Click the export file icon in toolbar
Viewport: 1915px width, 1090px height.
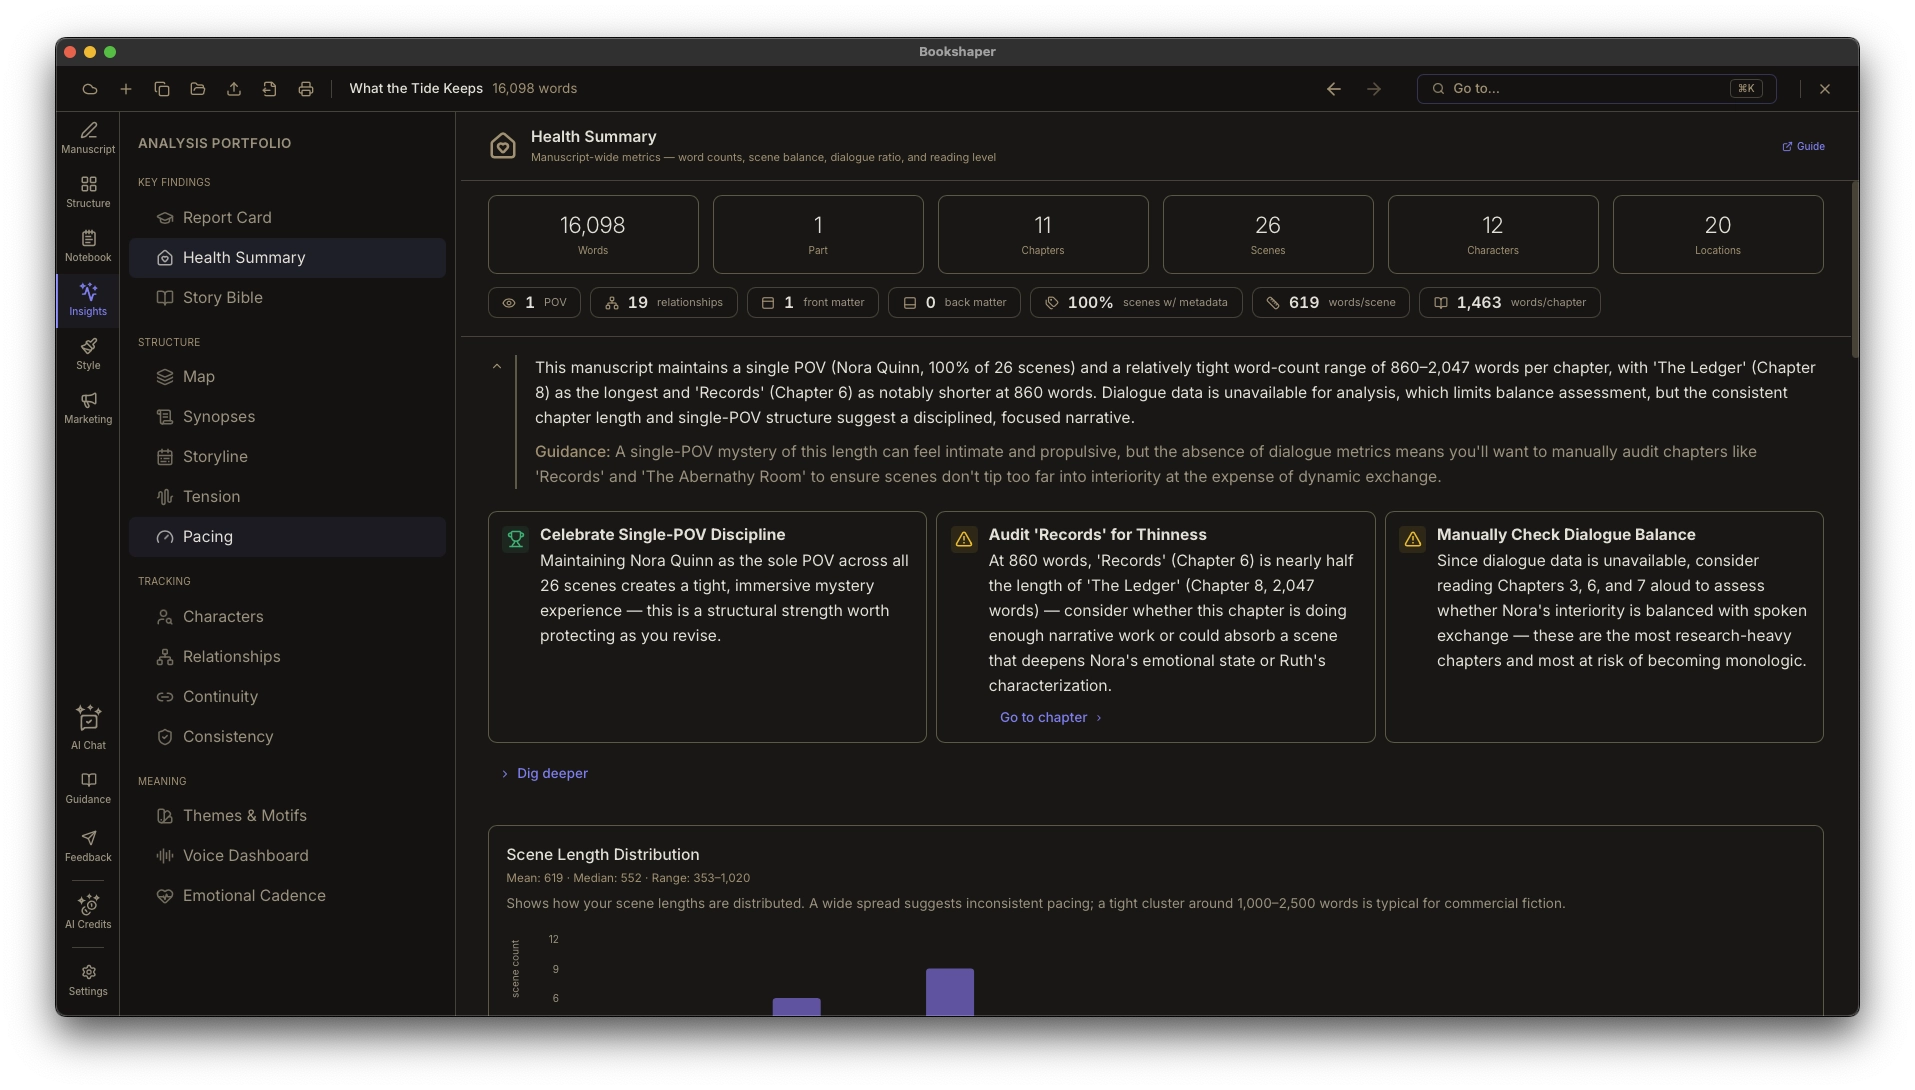pos(270,89)
